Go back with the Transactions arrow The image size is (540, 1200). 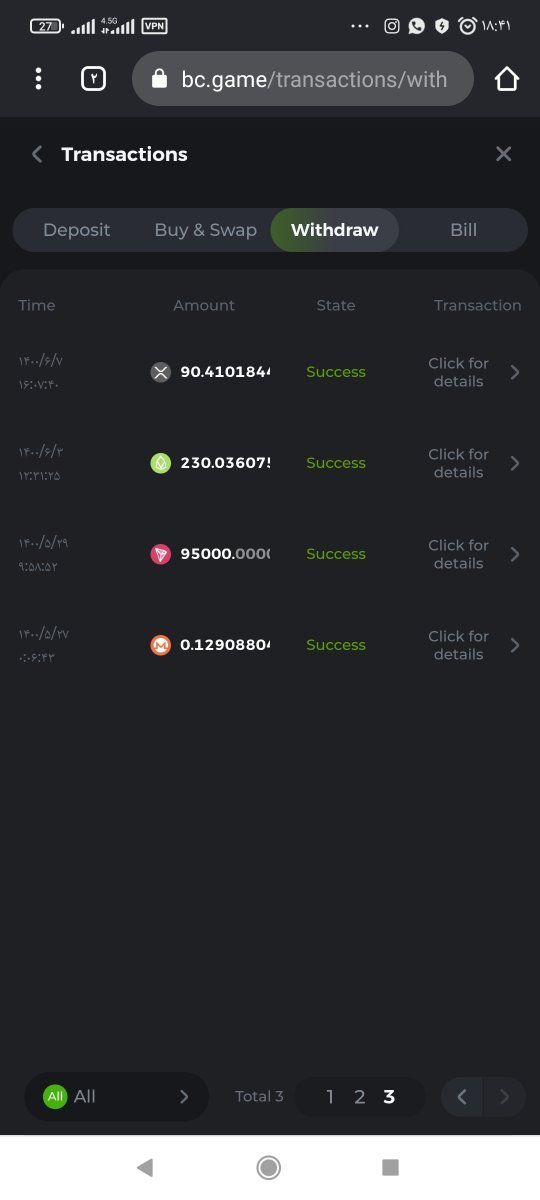(x=37, y=154)
